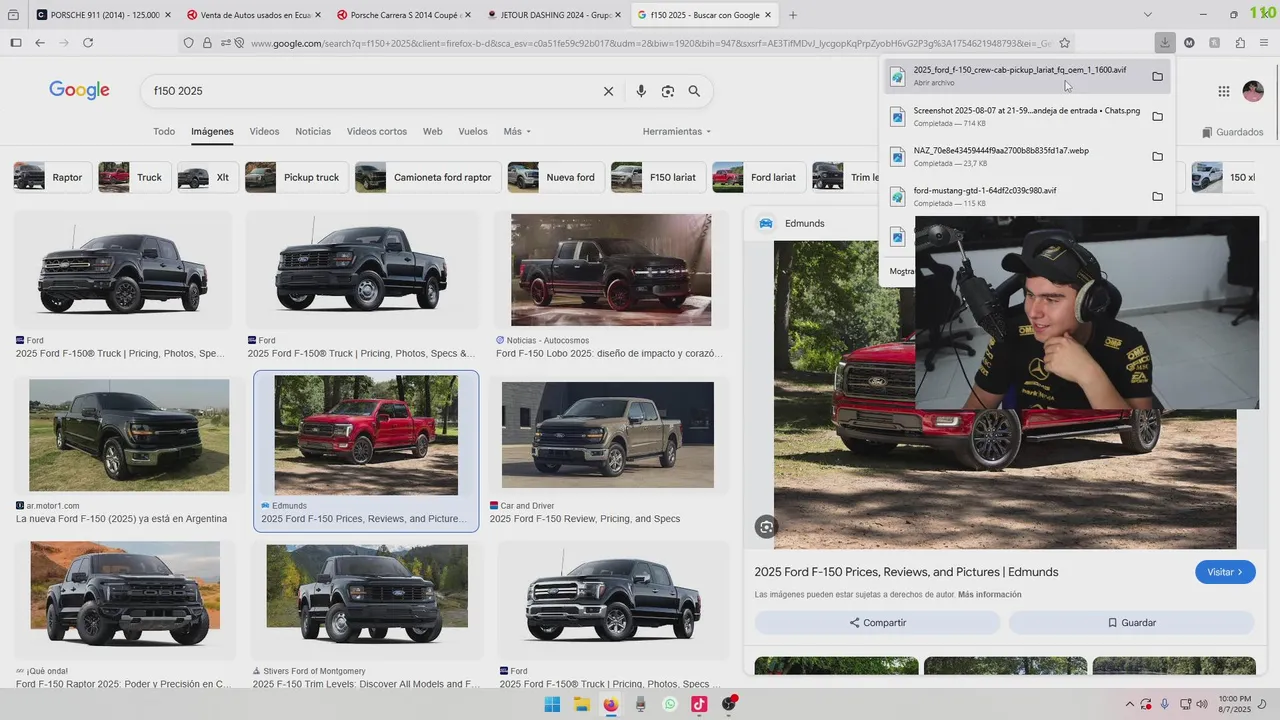
Task: Switch to JETOUR DASHING 2024 browser tab
Action: tap(552, 15)
